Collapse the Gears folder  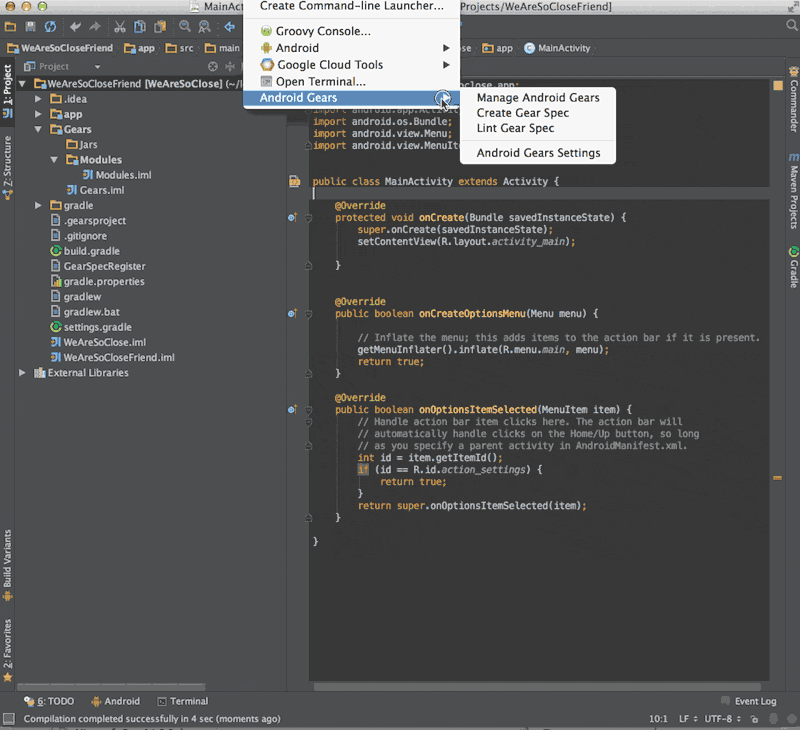point(38,129)
